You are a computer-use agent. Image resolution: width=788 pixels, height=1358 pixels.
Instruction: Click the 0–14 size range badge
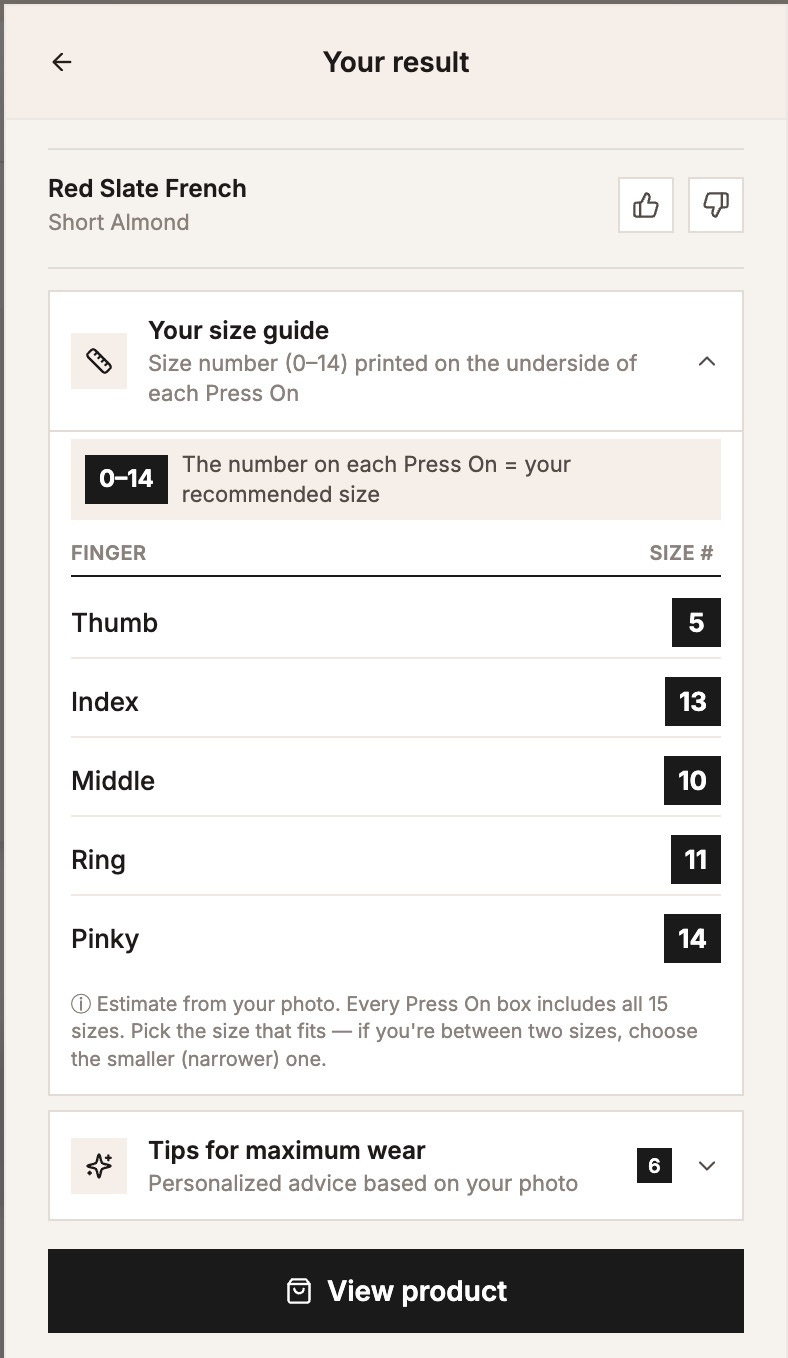(126, 479)
